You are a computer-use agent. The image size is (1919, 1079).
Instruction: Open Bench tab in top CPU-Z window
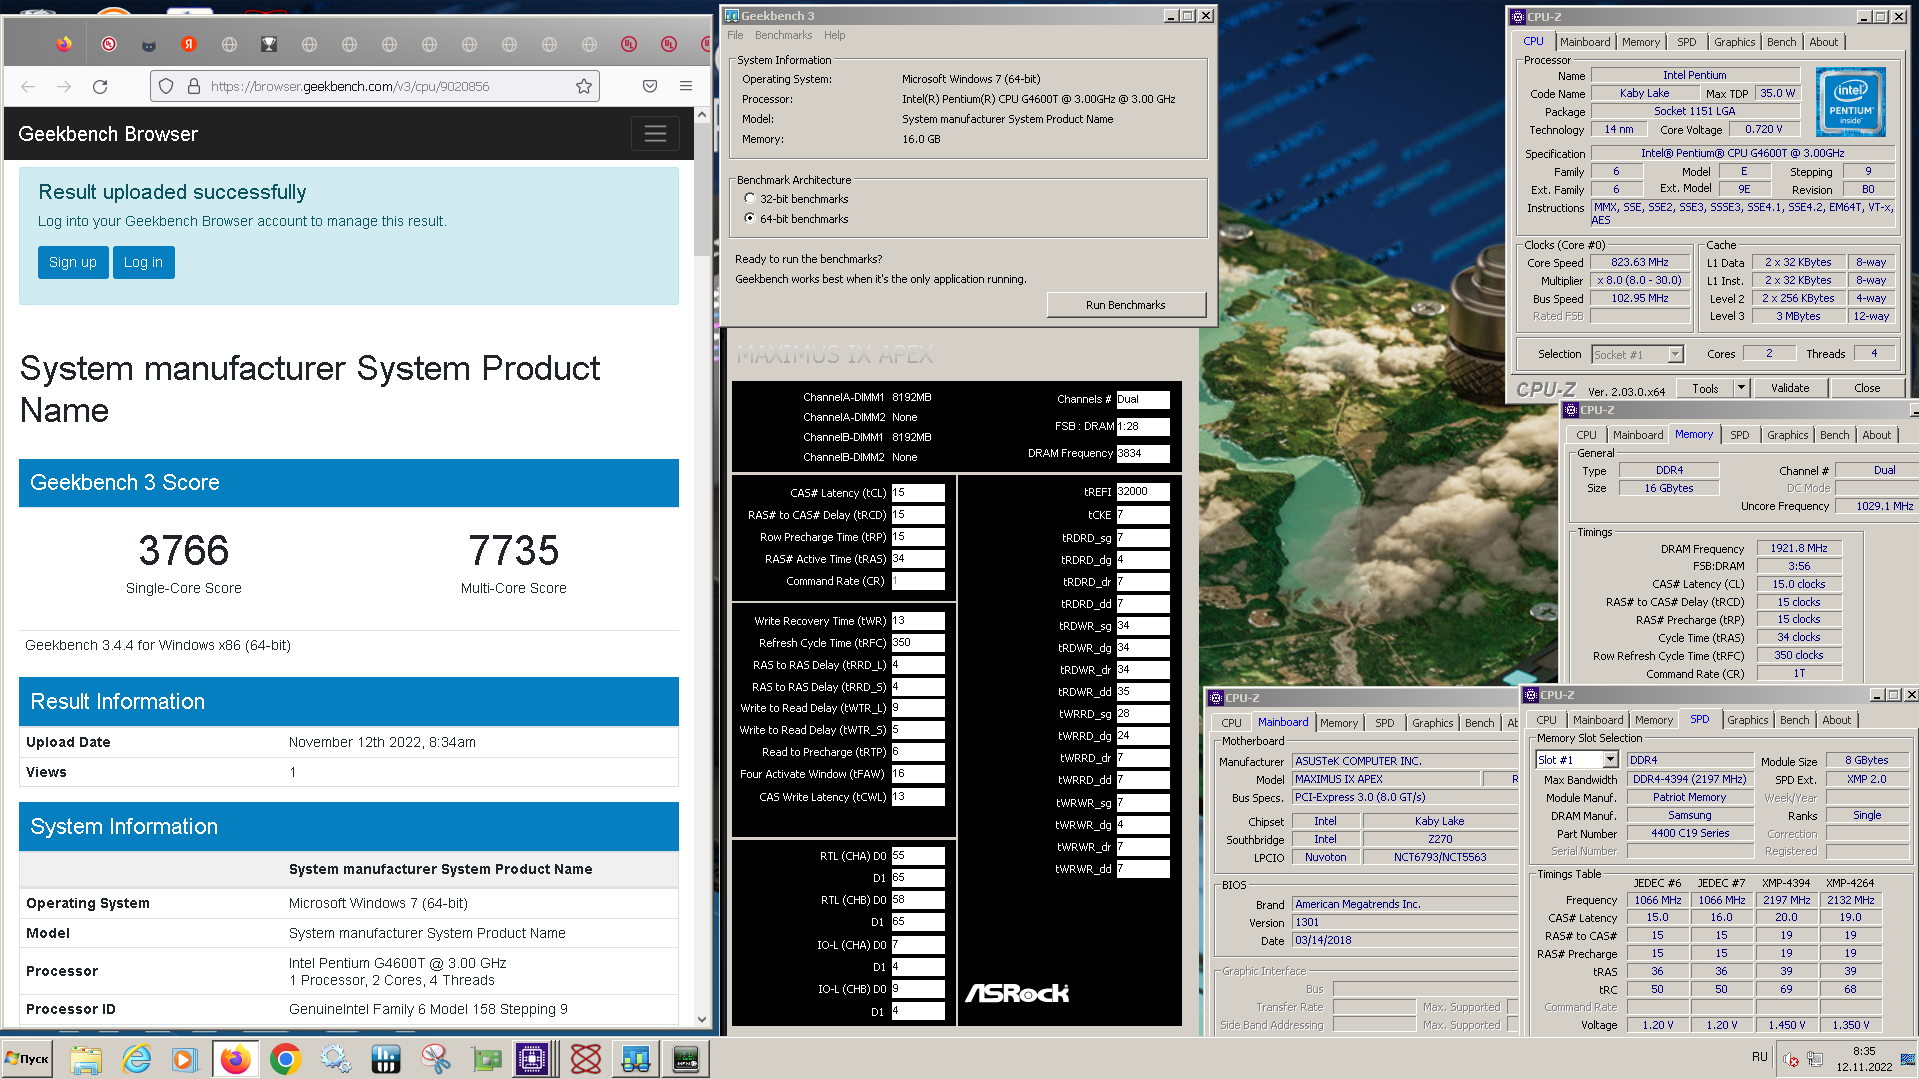[x=1781, y=42]
